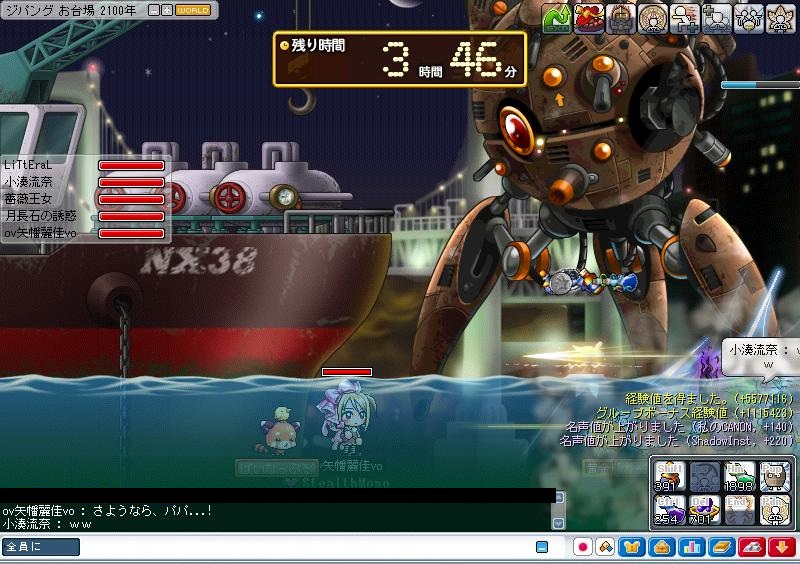Image resolution: width=800 pixels, height=564 pixels.
Task: Select party member 小湊流奈 in the party list
Action: point(28,182)
